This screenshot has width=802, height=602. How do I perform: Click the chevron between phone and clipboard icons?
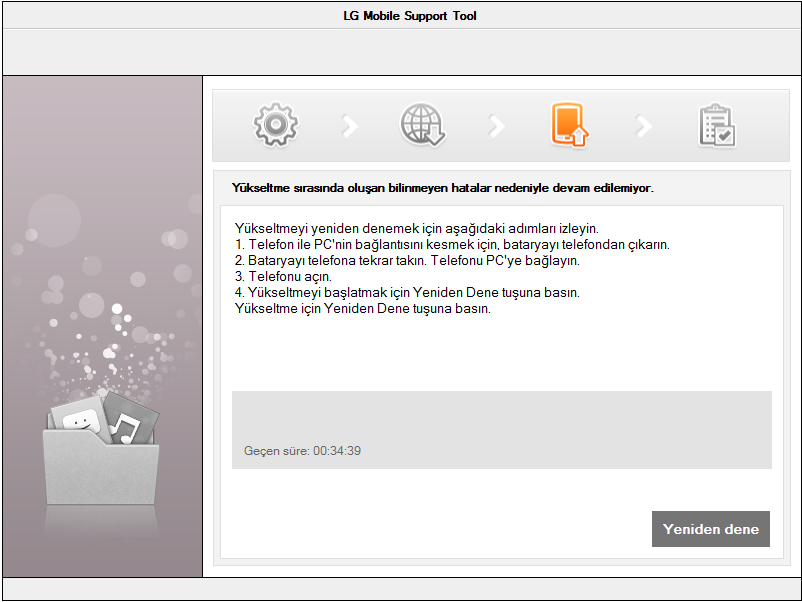[643, 126]
